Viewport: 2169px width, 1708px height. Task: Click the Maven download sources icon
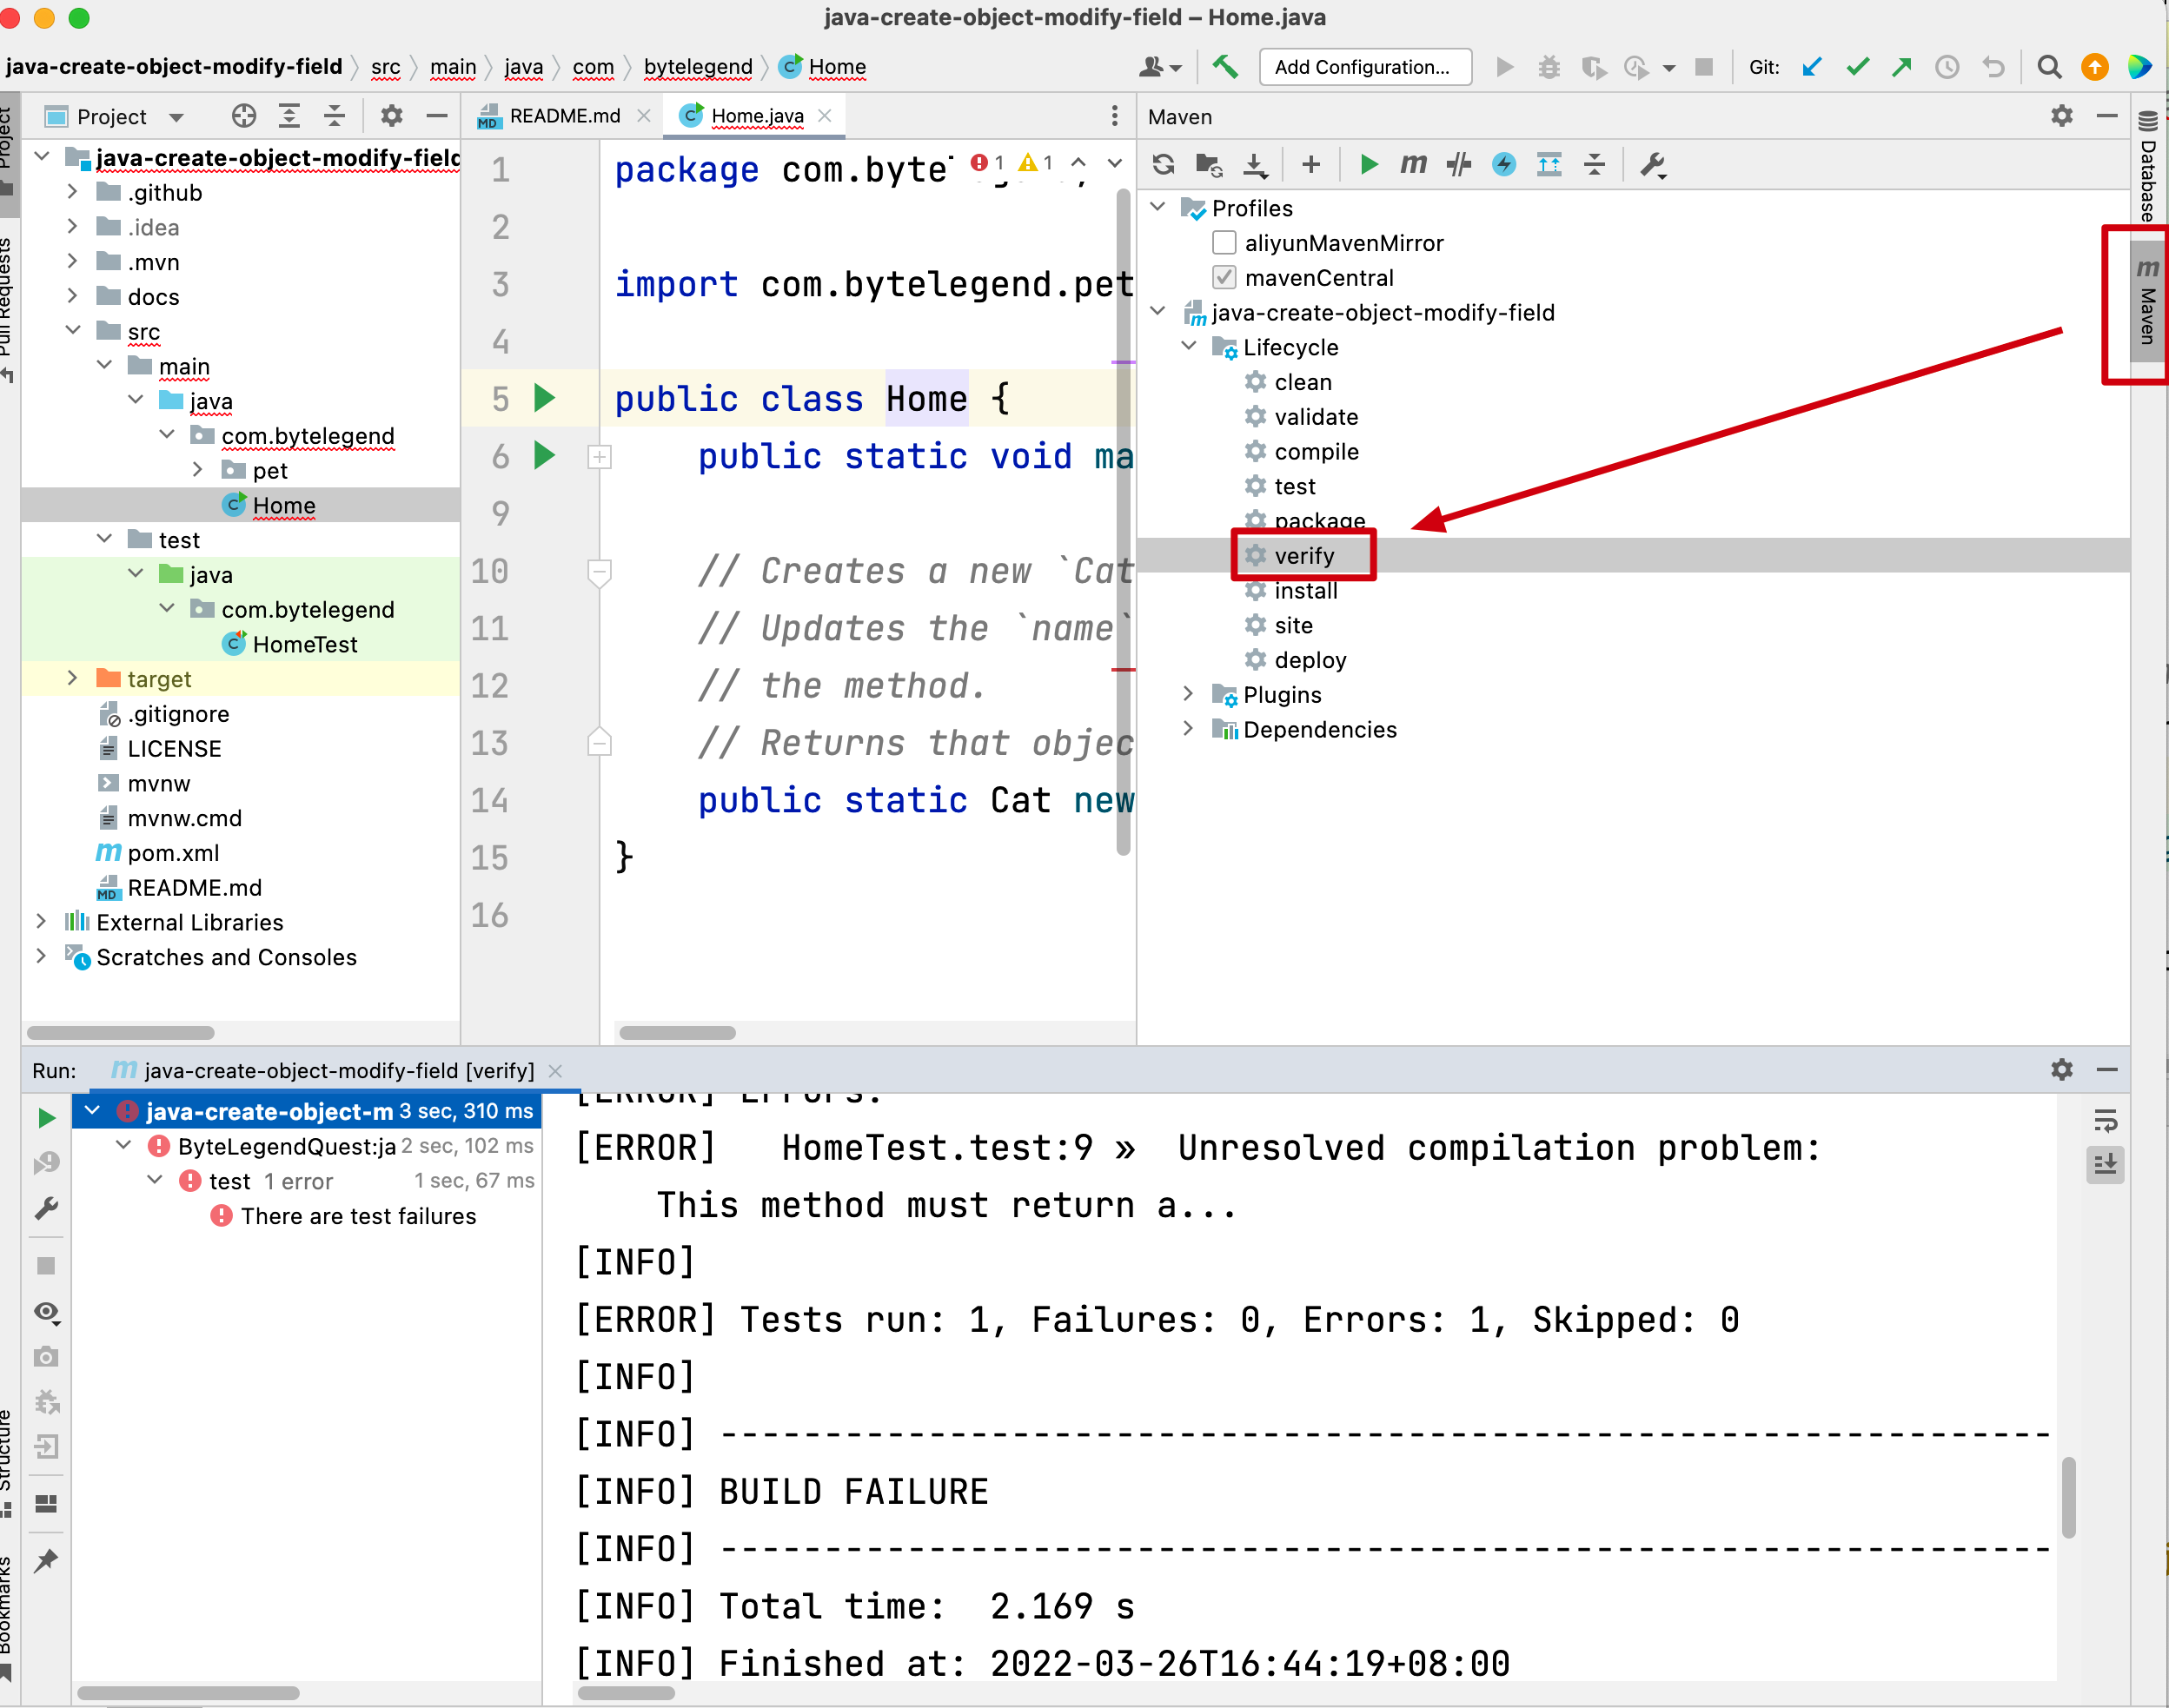pos(1259,168)
